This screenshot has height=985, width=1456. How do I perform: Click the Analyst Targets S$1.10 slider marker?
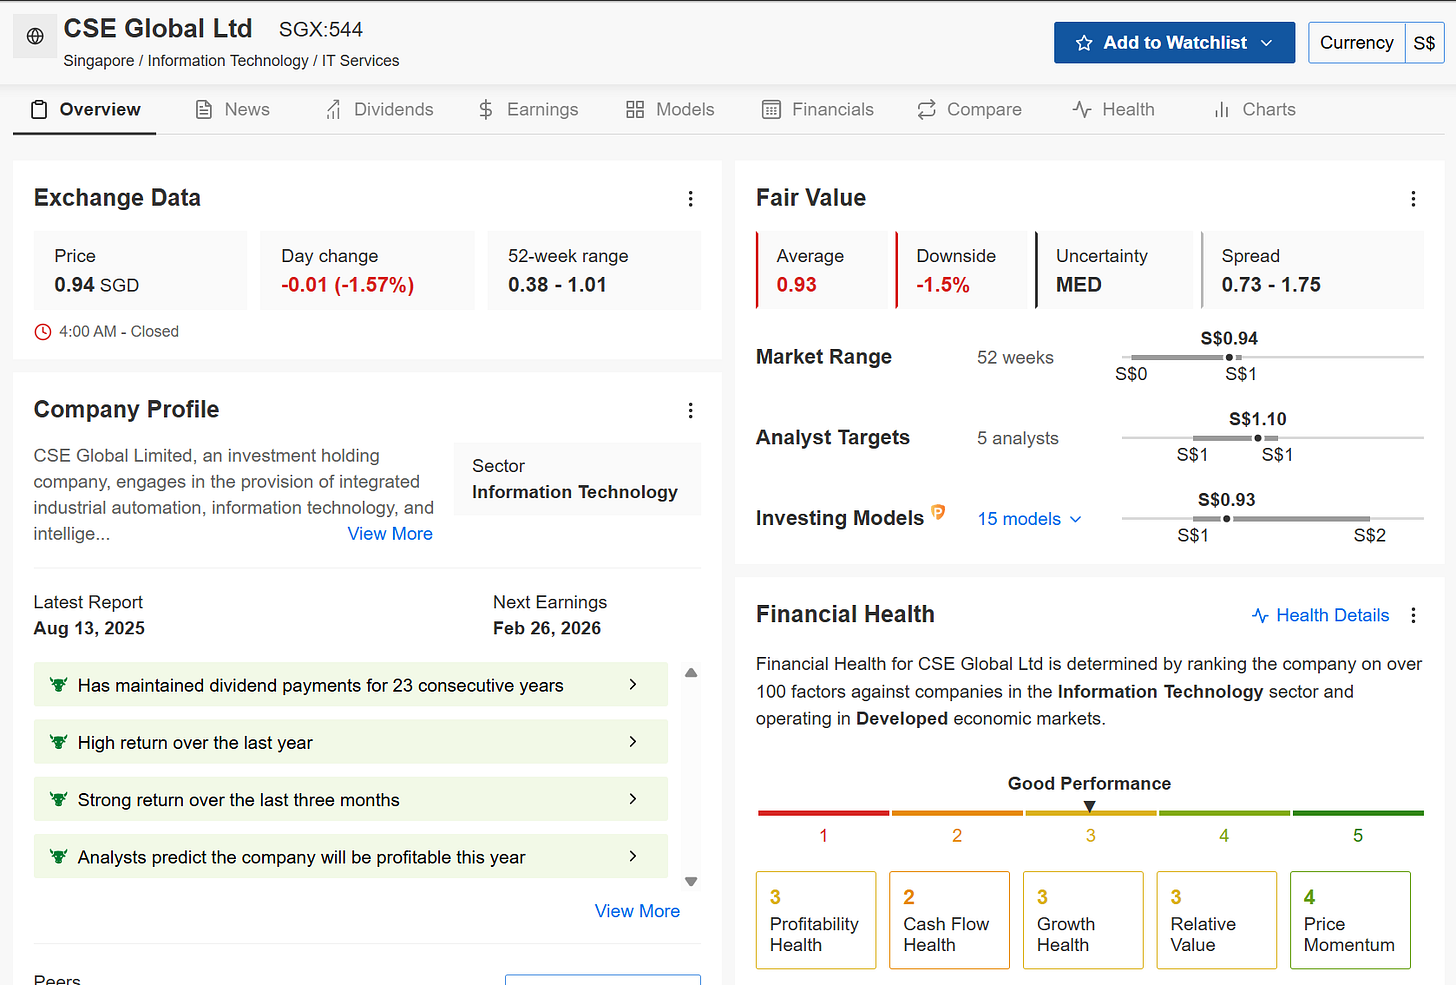(1258, 438)
